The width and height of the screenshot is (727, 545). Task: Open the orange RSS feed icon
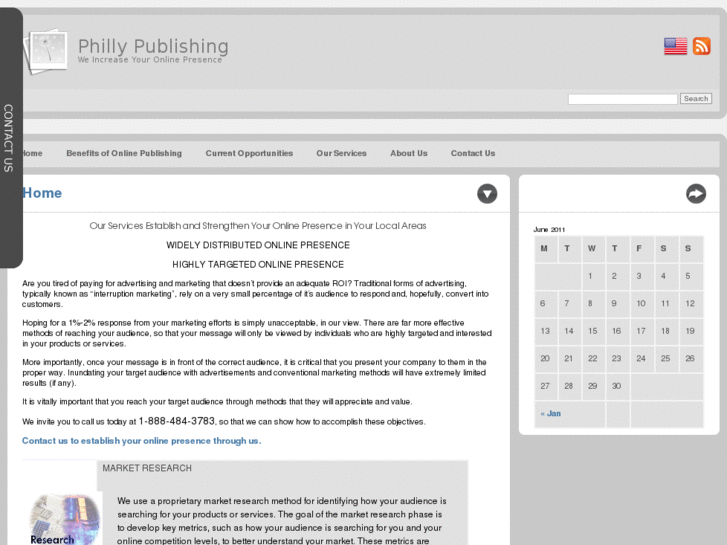coord(701,46)
